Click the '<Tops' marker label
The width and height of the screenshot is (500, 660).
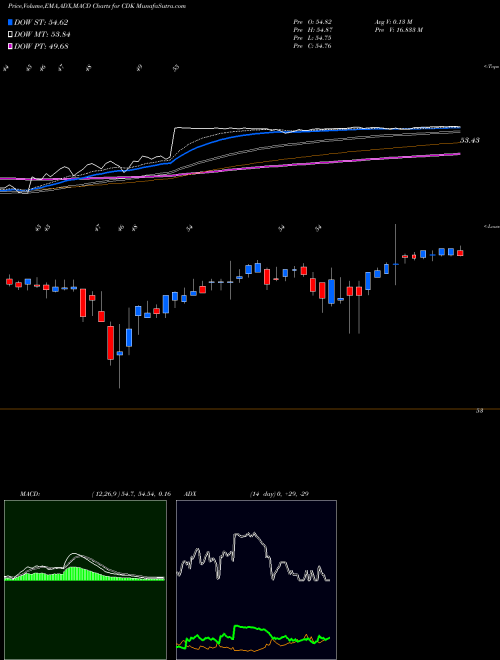coord(491,66)
